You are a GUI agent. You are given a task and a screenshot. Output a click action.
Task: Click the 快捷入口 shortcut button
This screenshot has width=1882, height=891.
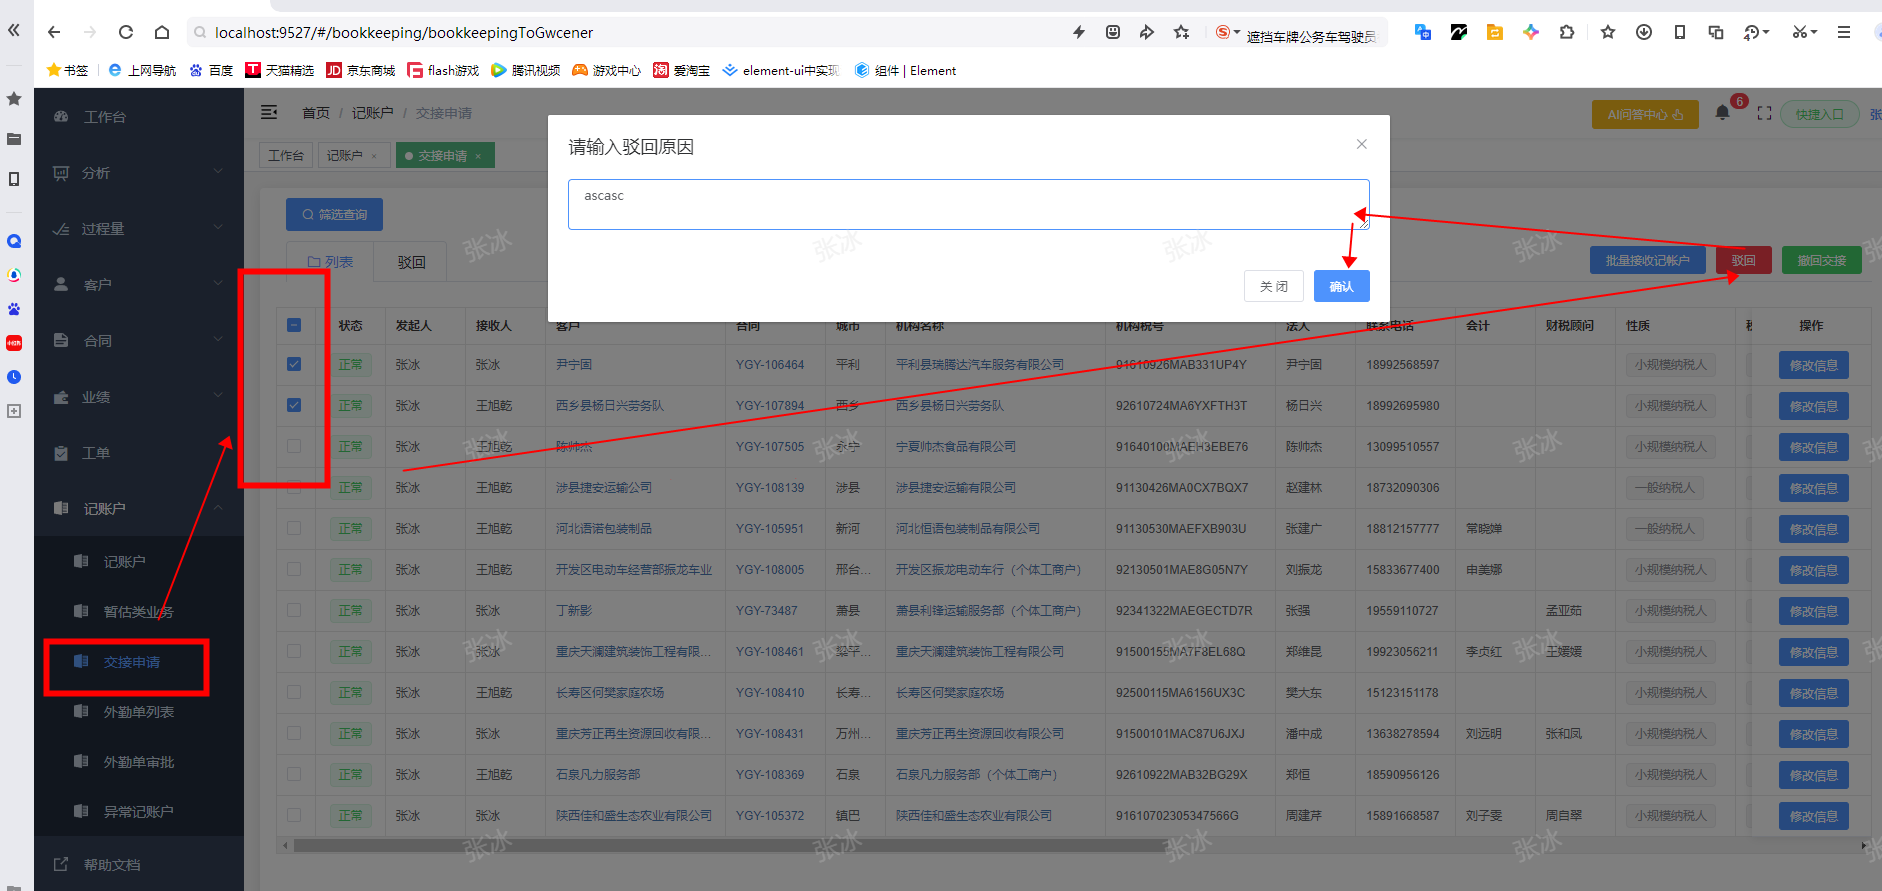1819,114
